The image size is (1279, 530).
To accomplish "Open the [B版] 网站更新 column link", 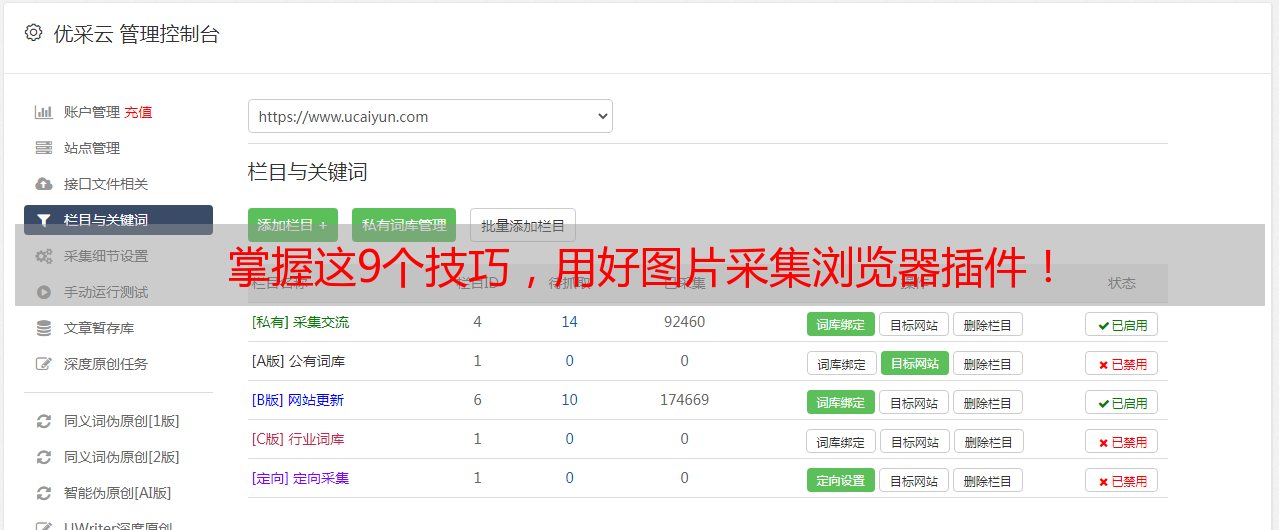I will tap(298, 400).
